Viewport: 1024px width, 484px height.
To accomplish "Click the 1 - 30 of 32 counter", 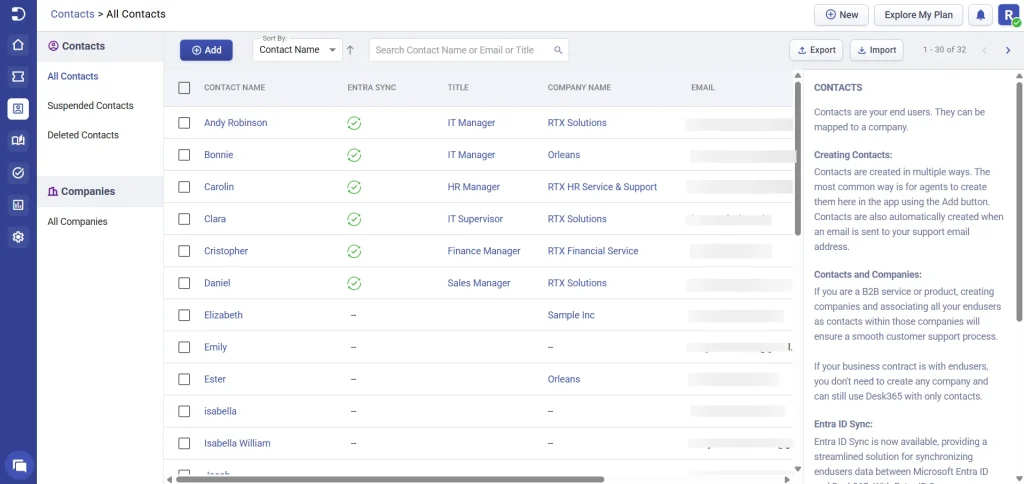I will pos(944,50).
